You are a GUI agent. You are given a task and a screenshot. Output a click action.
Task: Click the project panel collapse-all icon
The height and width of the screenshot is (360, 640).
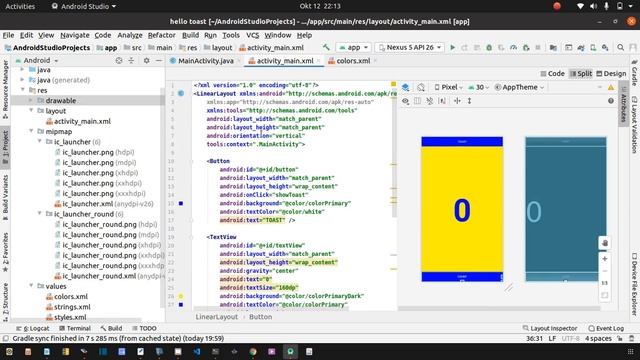(131, 60)
